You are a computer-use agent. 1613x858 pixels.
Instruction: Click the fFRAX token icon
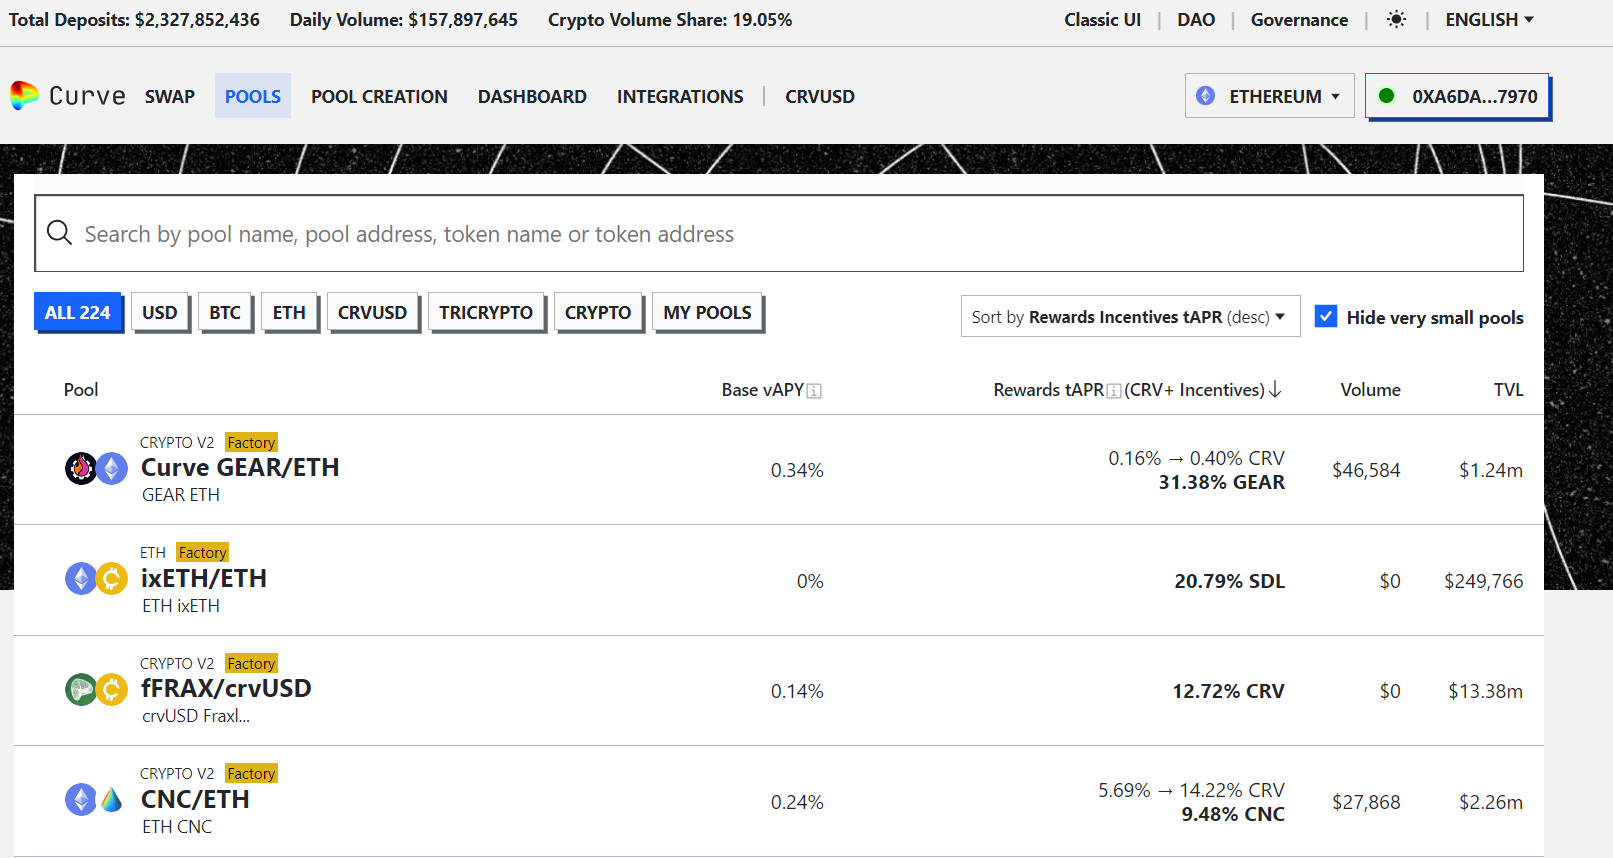tap(81, 689)
